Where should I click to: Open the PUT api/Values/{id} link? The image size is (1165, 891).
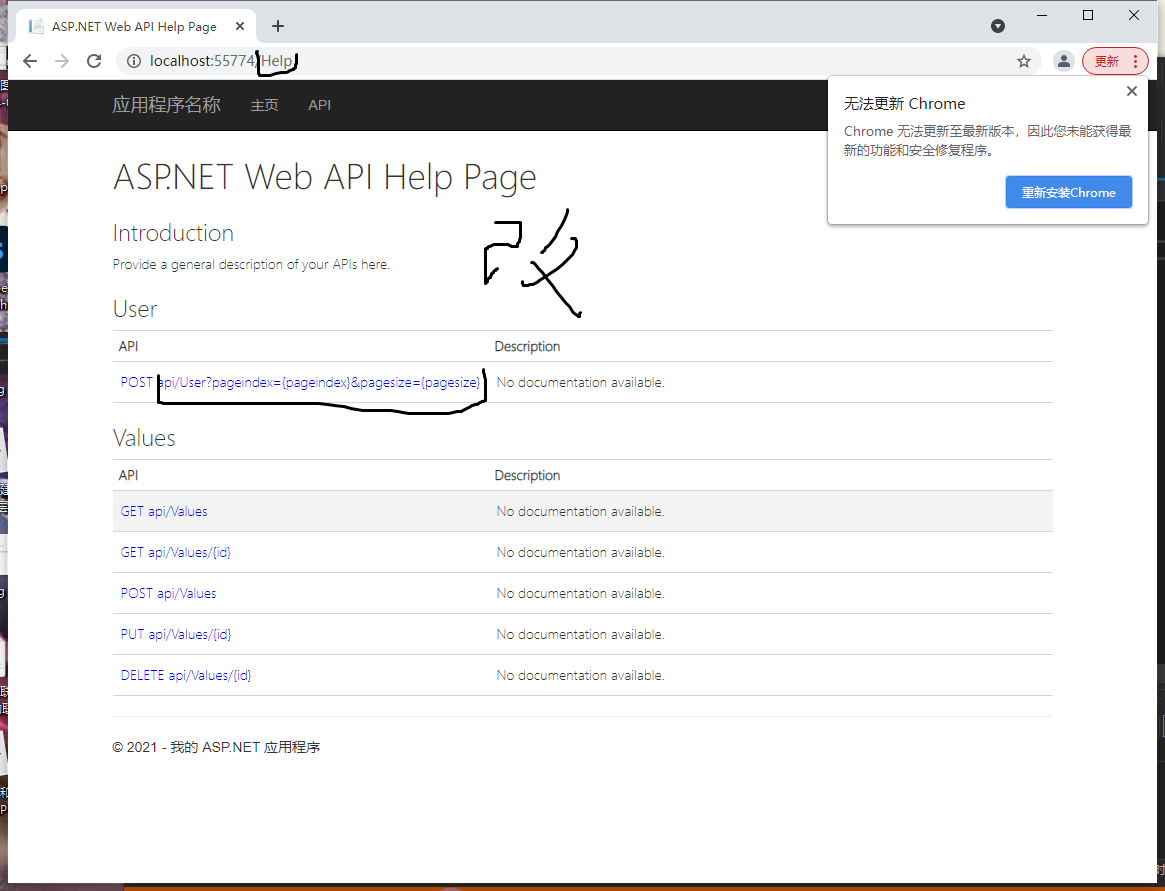176,634
